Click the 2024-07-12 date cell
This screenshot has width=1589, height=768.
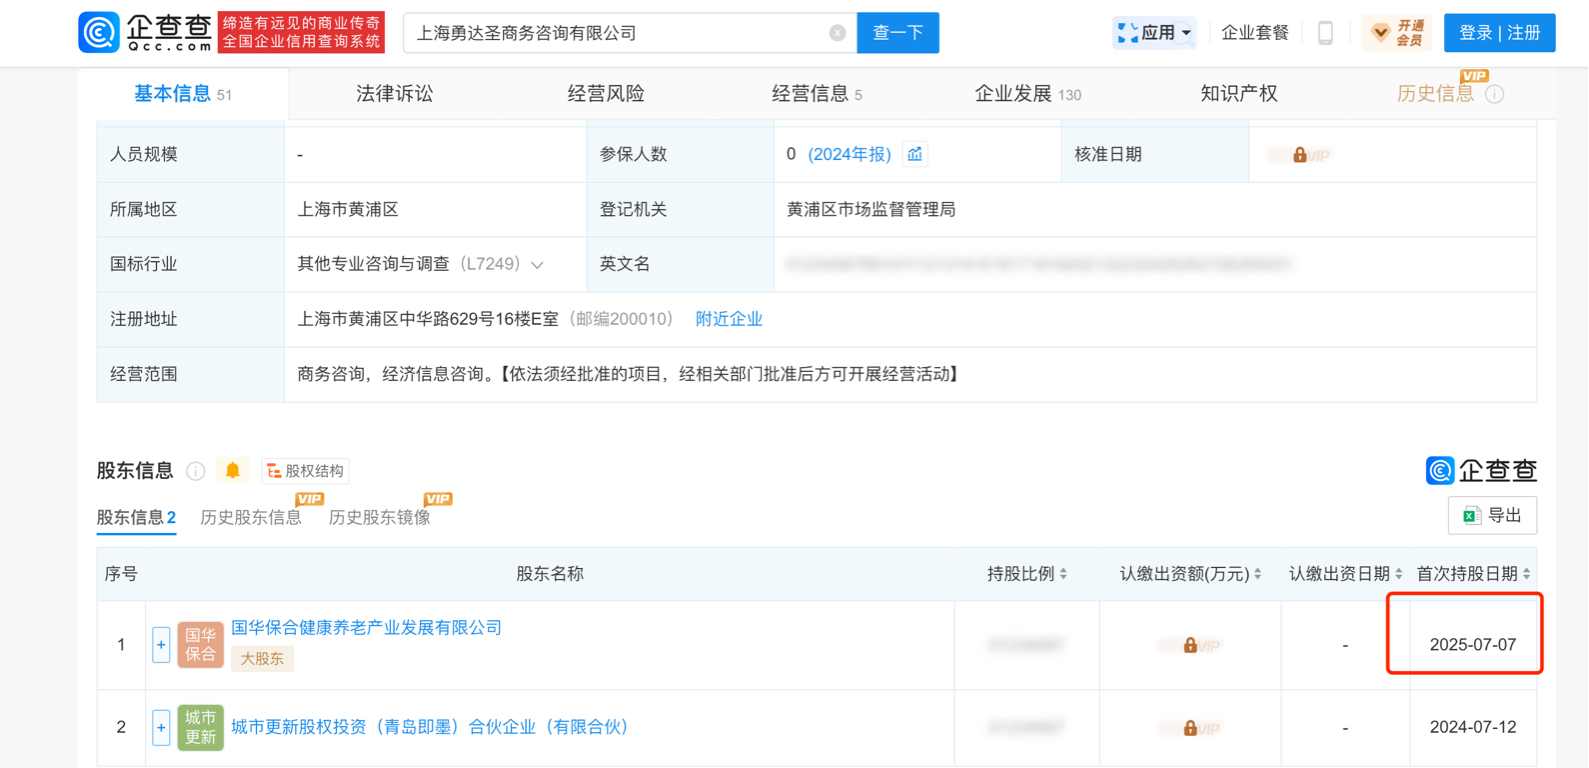coord(1473,727)
